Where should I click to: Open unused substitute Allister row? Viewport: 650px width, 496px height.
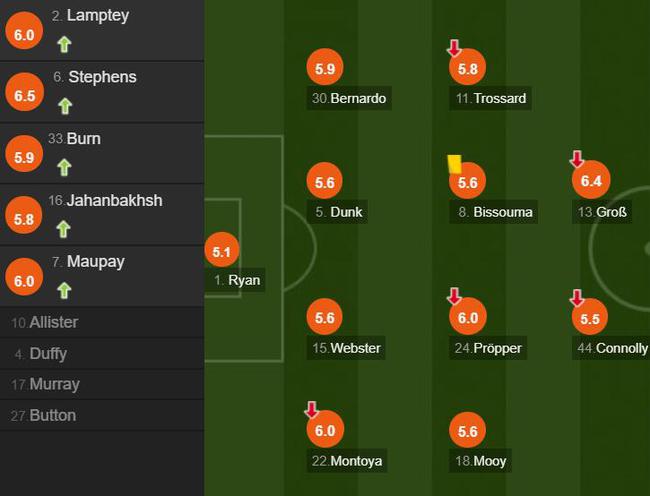pyautogui.click(x=102, y=322)
